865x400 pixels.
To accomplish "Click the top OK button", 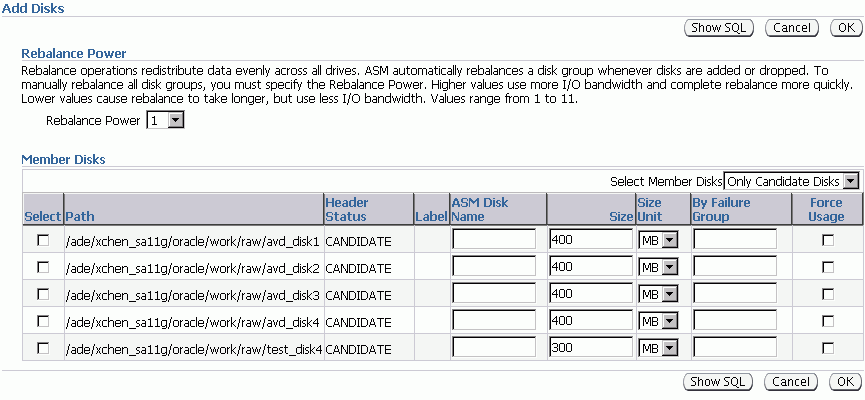I will [x=846, y=28].
